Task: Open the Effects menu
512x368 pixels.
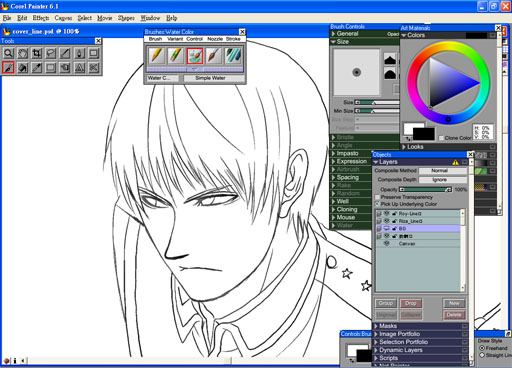Action: click(x=41, y=18)
